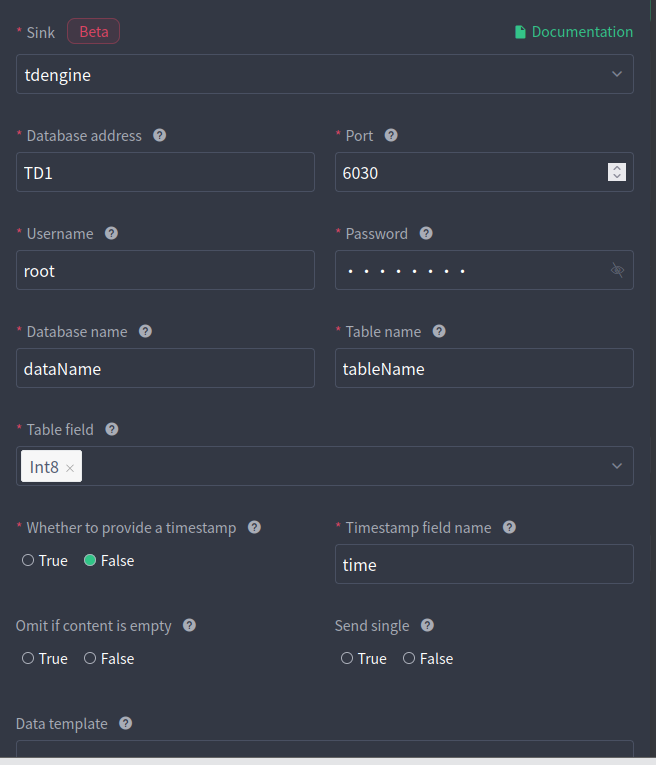
Task: View help for Table field
Action: pyautogui.click(x=112, y=429)
